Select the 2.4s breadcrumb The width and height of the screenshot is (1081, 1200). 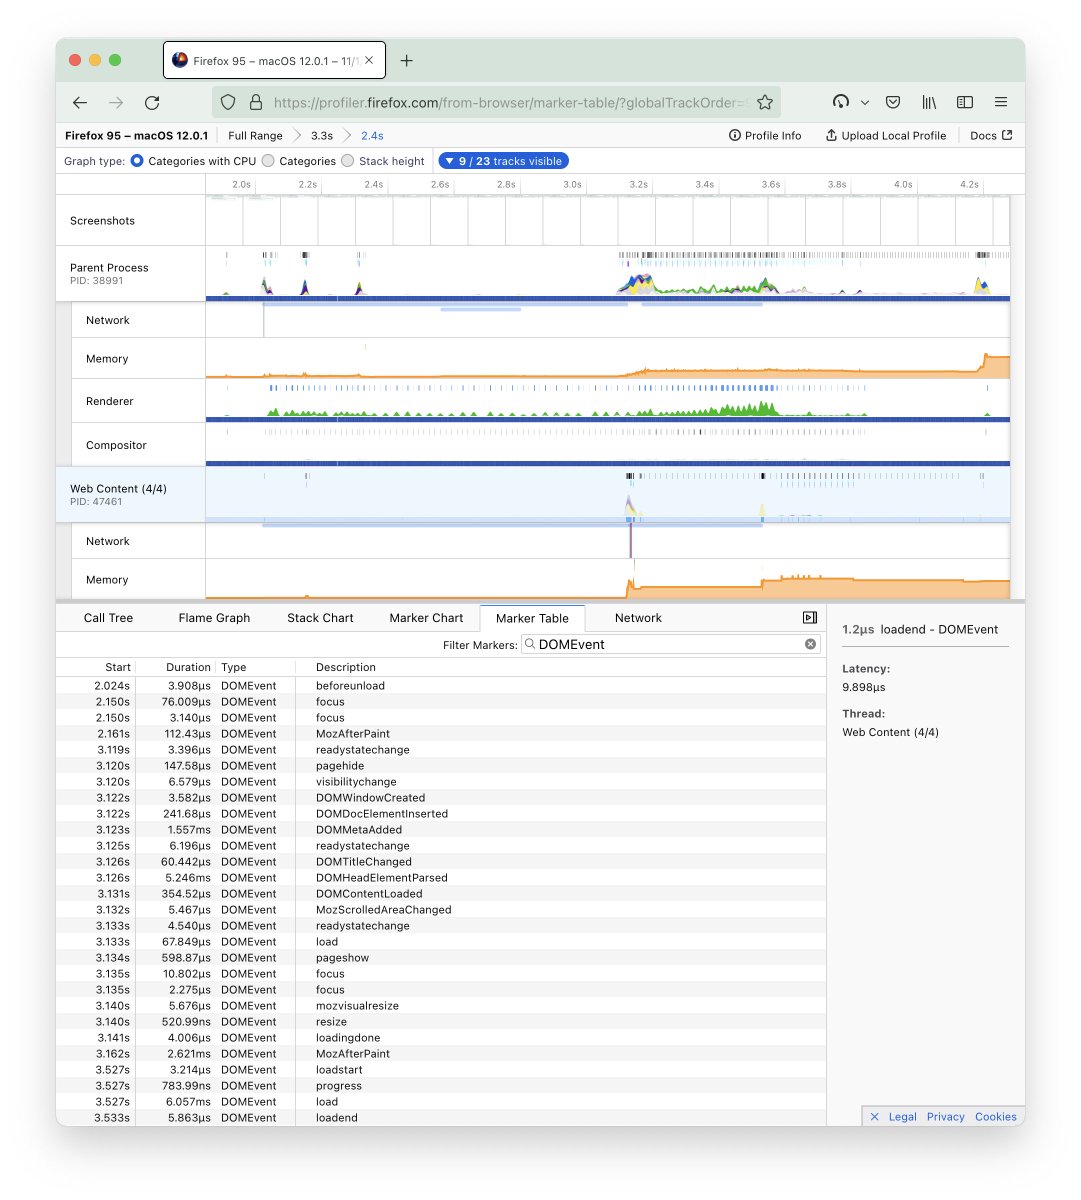[372, 135]
